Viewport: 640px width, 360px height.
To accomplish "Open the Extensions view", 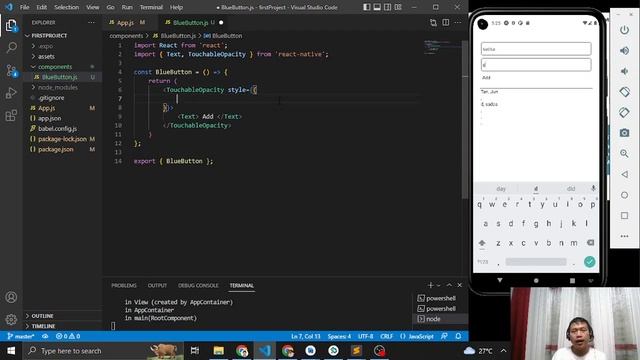I will coord(11,116).
